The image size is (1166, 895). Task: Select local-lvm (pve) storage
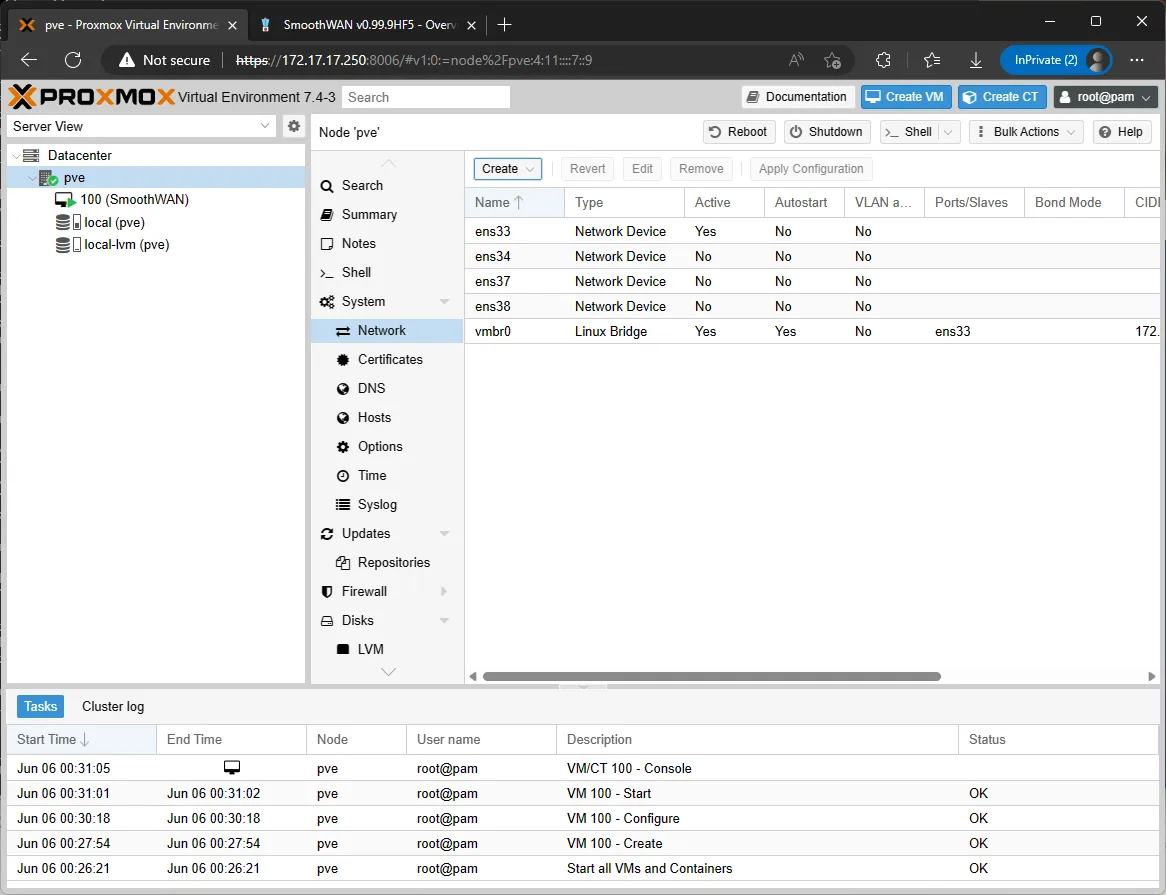click(x=126, y=245)
